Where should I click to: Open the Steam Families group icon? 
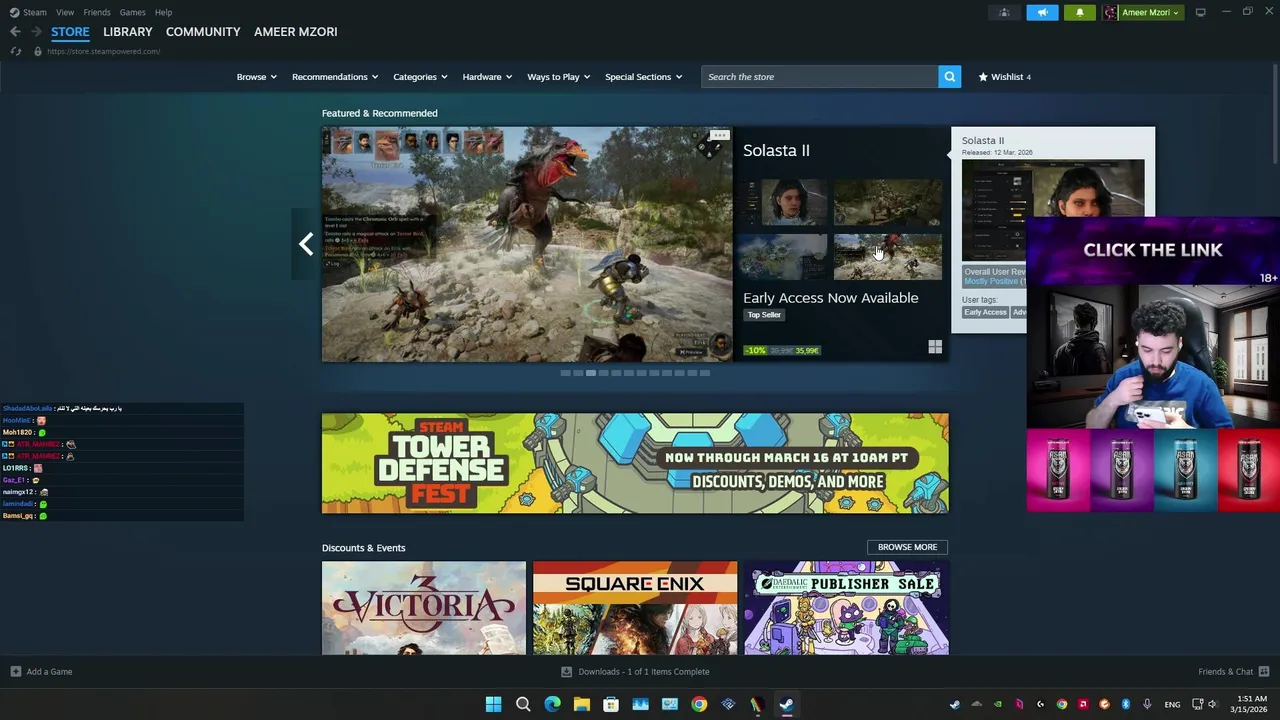pos(1004,12)
